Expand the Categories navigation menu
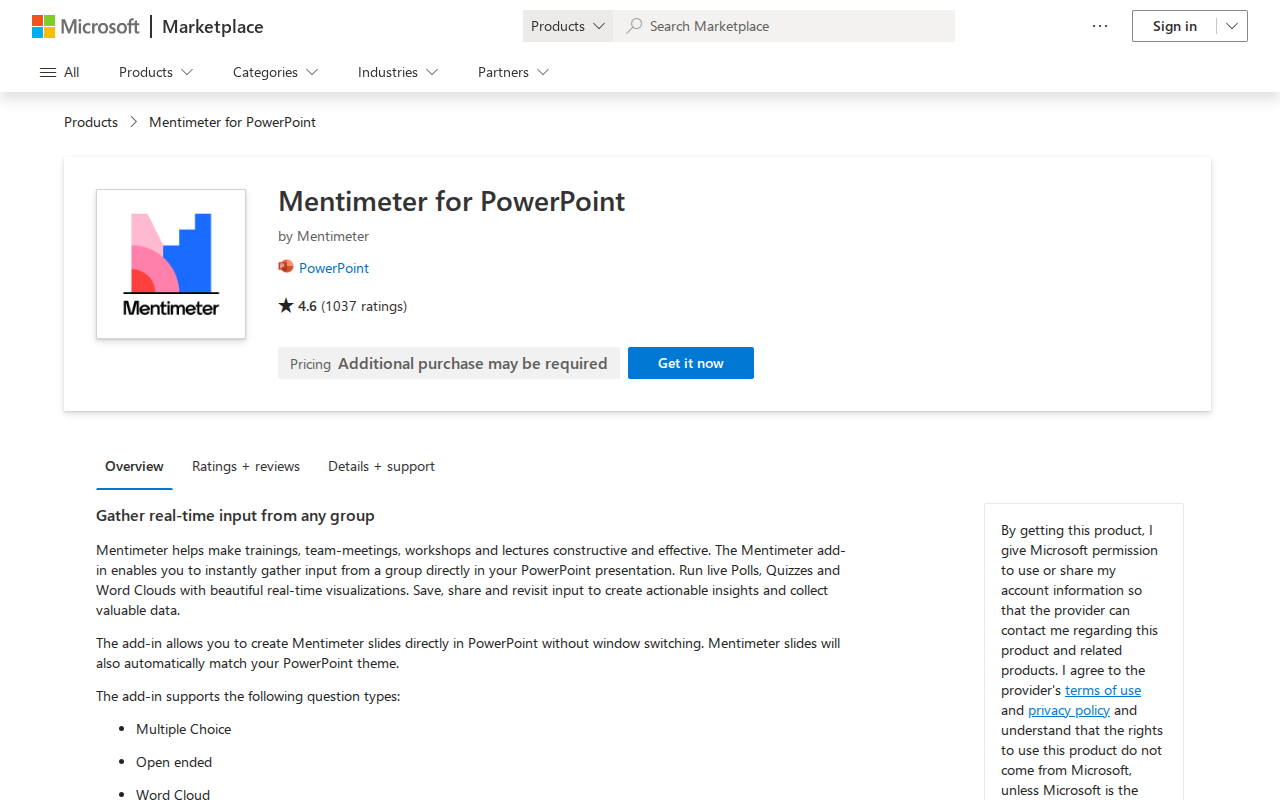Viewport: 1280px width, 800px height. click(275, 72)
